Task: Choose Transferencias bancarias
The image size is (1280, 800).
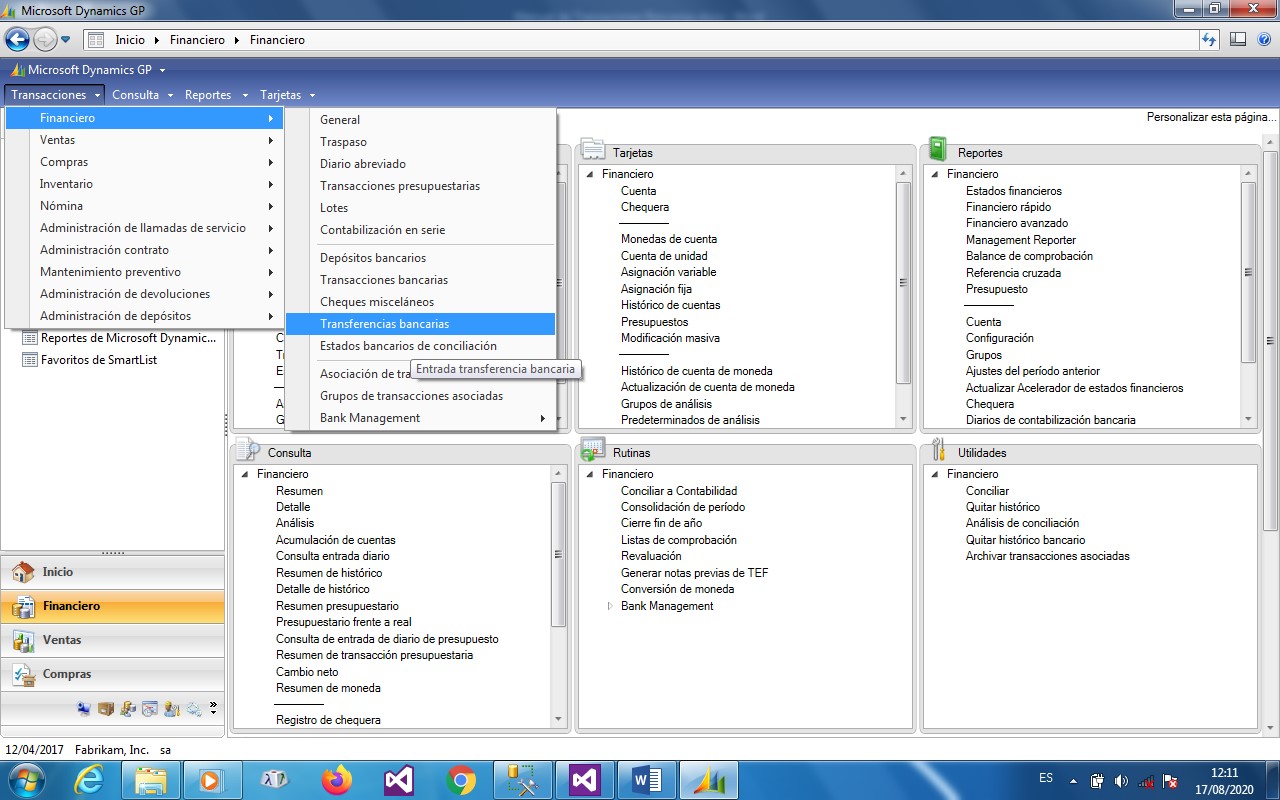Action: click(x=420, y=324)
